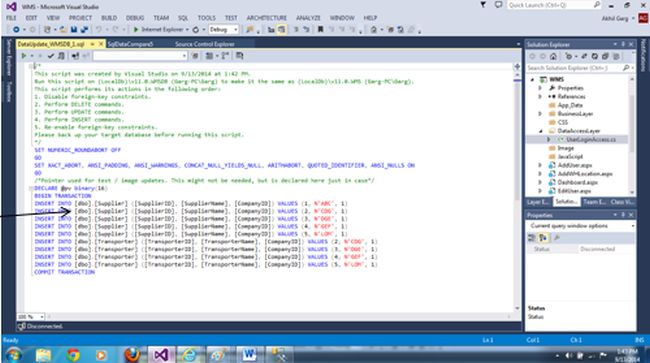Click the Categorized icon in Properties panel
The height and width of the screenshot is (363, 650).
[531, 237]
